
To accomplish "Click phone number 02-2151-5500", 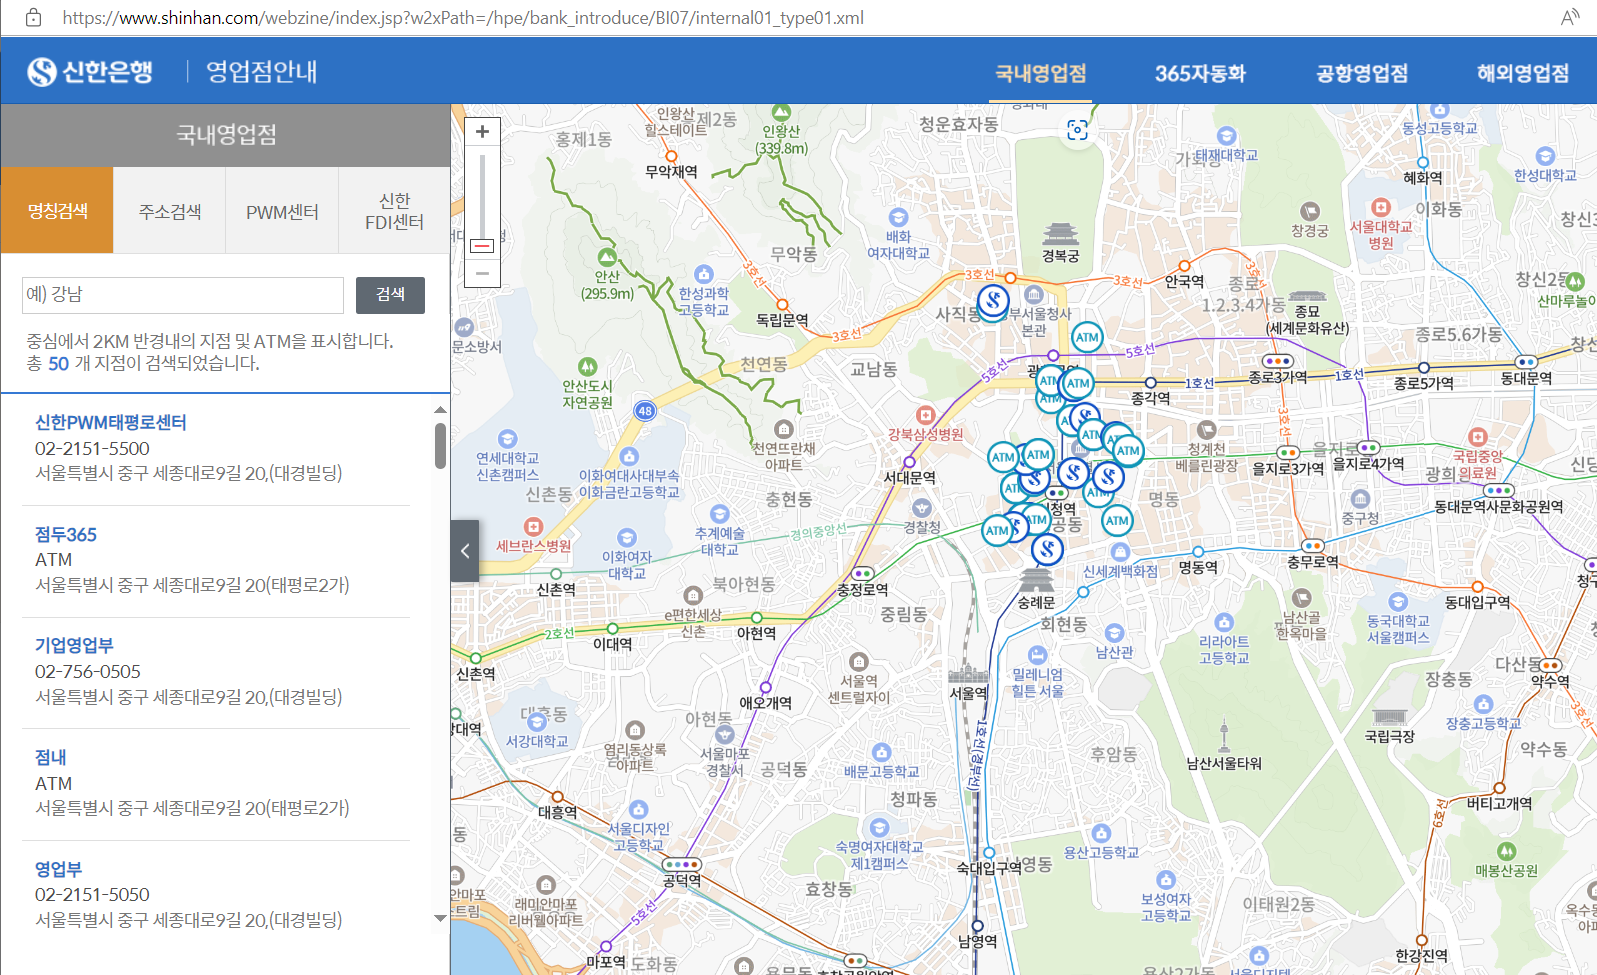I will 92,449.
